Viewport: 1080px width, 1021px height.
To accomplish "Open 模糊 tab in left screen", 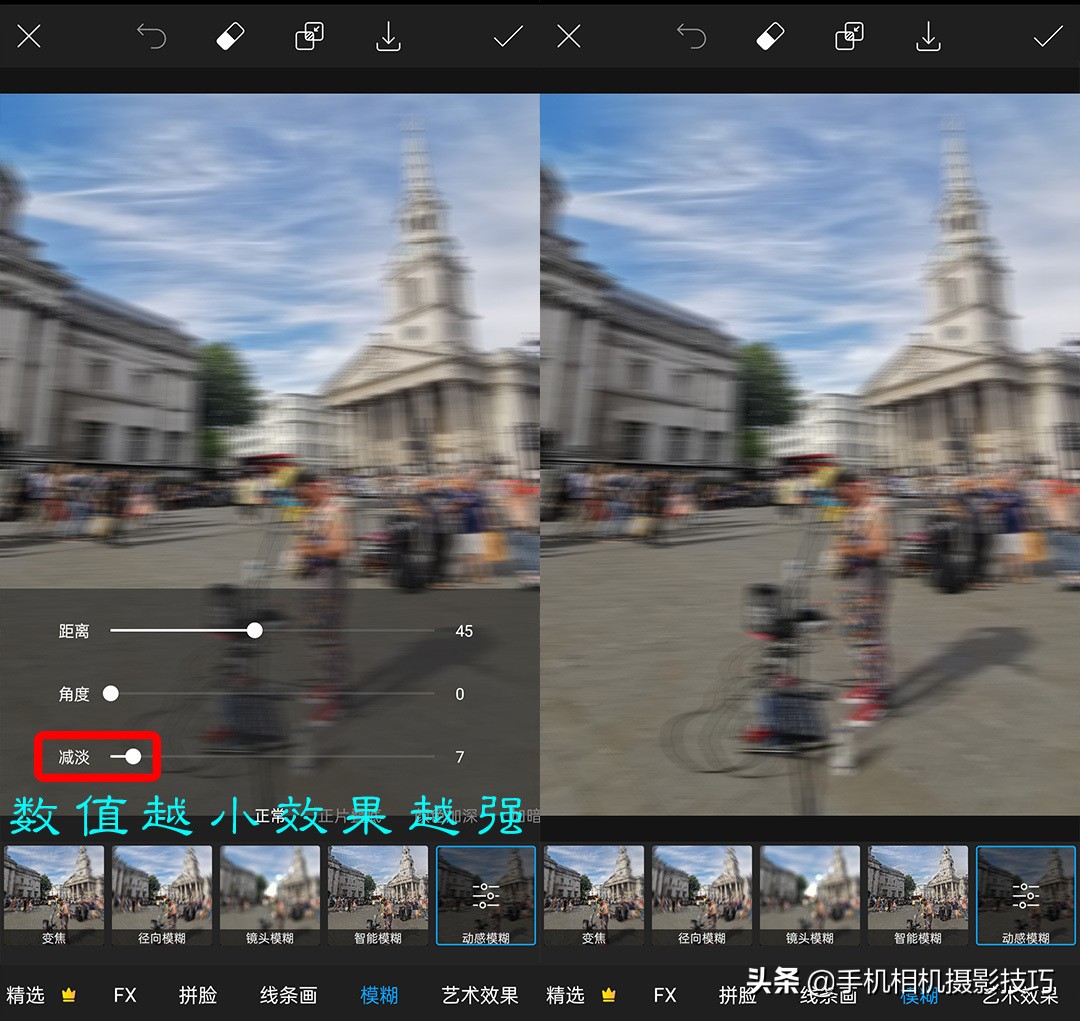I will [380, 995].
